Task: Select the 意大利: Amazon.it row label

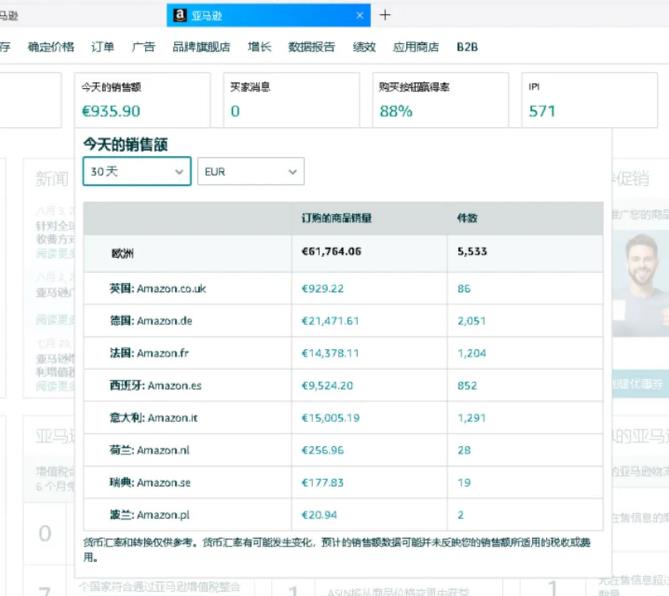Action: 154,418
